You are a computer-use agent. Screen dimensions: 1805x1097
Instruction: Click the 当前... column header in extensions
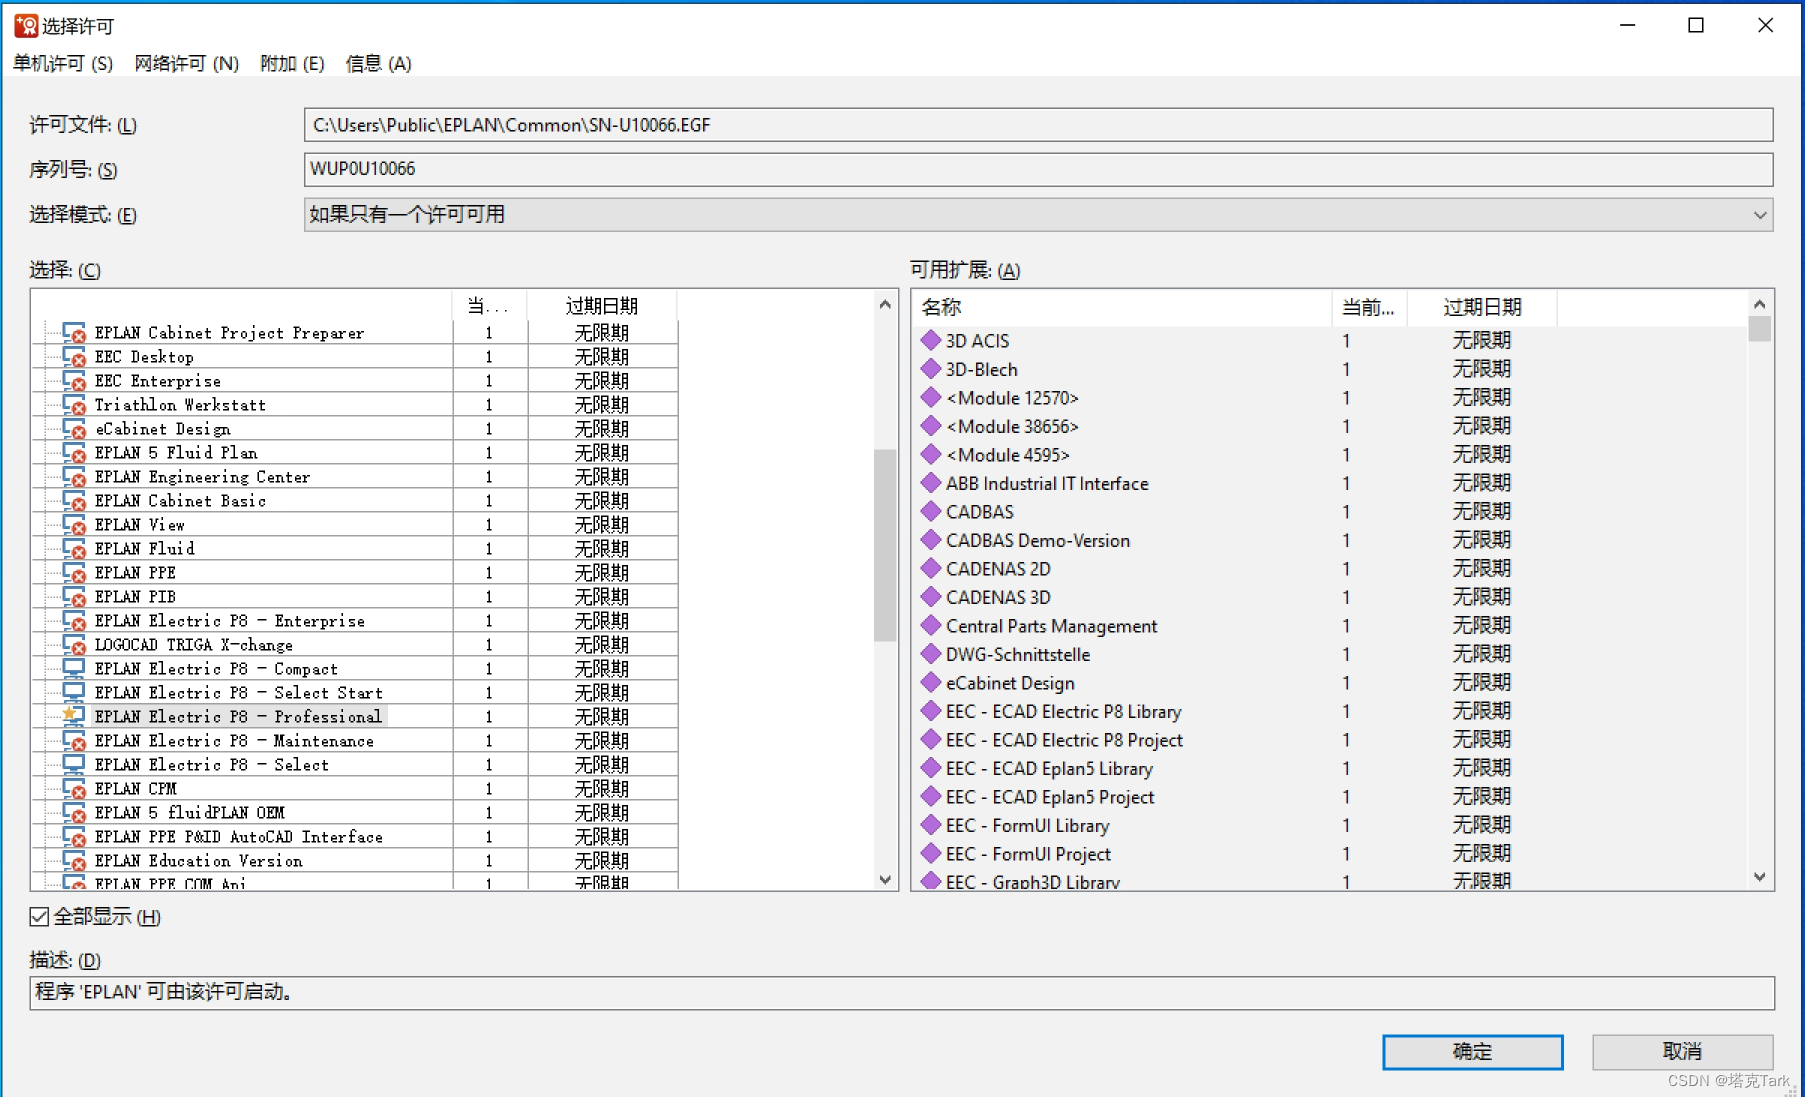click(x=1369, y=307)
